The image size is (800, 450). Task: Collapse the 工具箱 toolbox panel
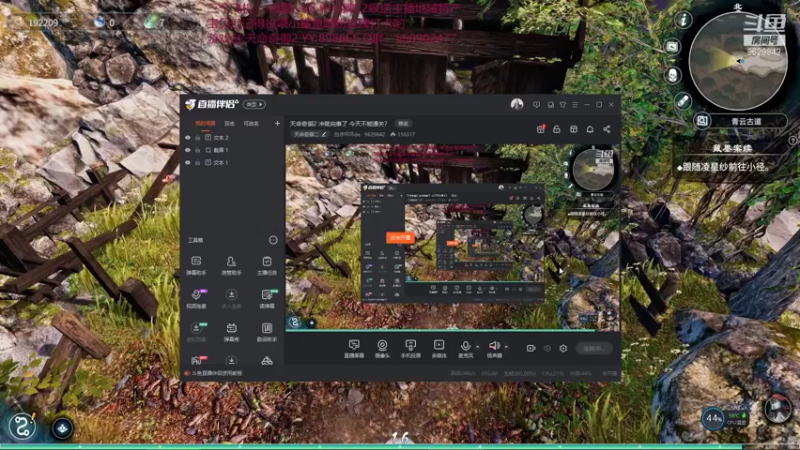tap(273, 240)
